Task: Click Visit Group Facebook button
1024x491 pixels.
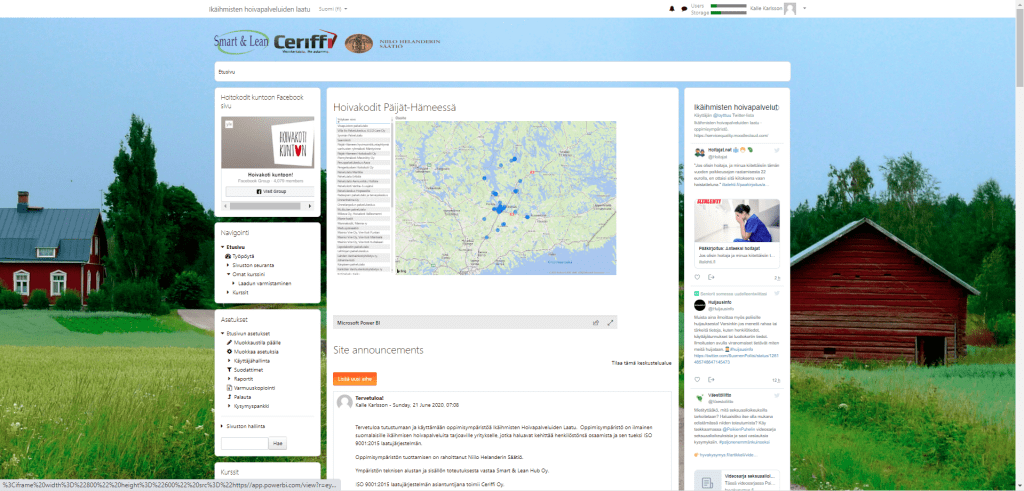Action: tap(270, 190)
